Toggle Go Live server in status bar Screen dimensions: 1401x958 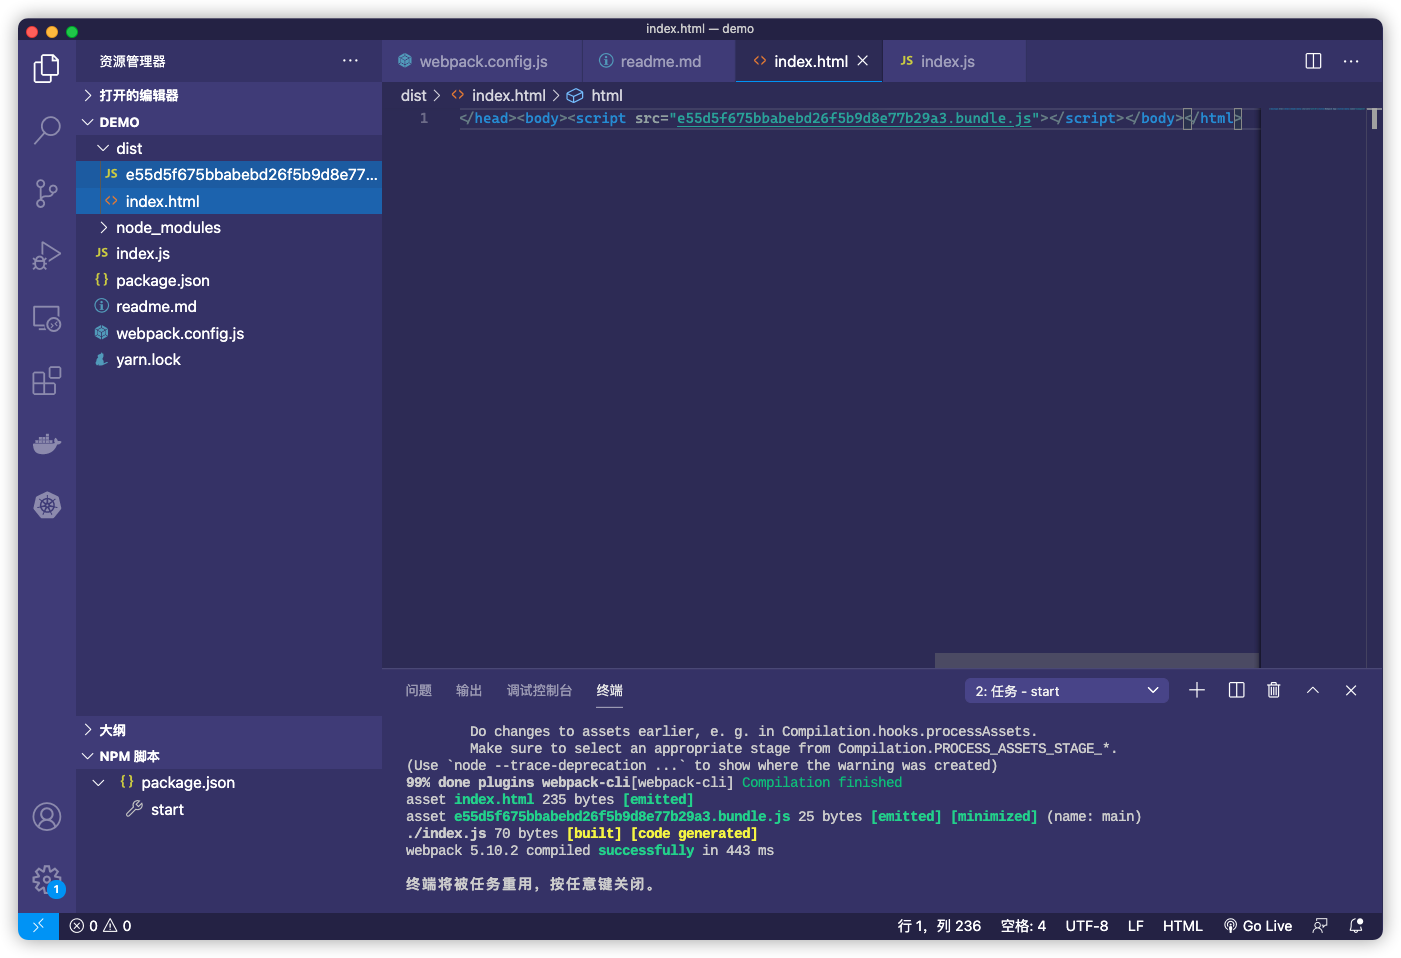pyautogui.click(x=1258, y=926)
